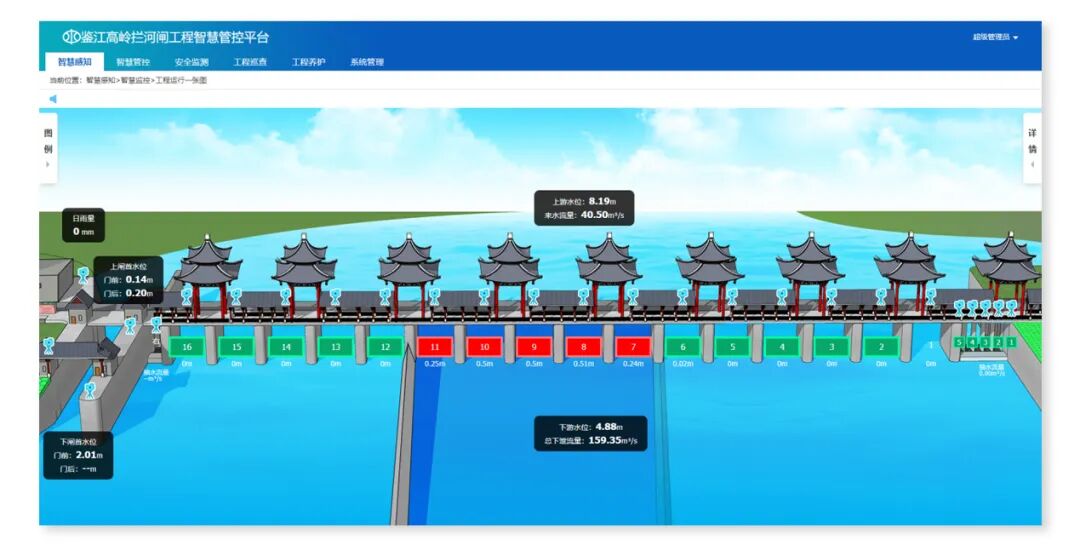The height and width of the screenshot is (545, 1080).
Task: Open the camera marker directly above gate 9
Action: tap(534, 296)
